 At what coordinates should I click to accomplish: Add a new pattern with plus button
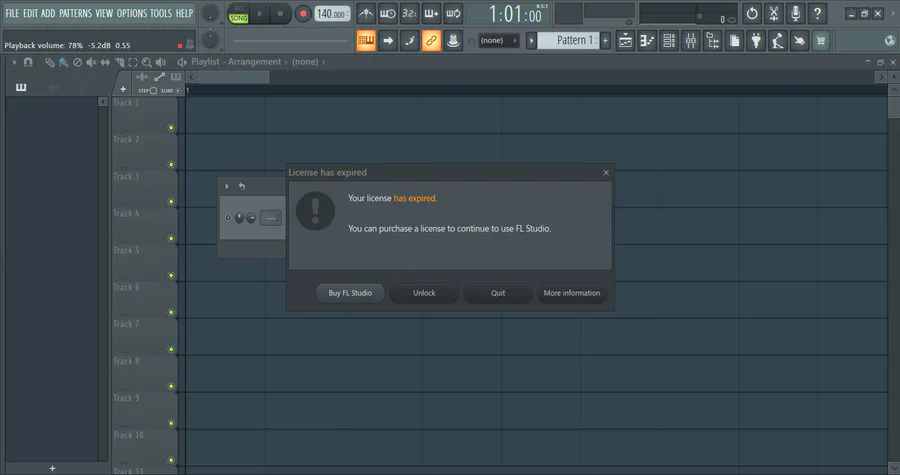point(605,41)
